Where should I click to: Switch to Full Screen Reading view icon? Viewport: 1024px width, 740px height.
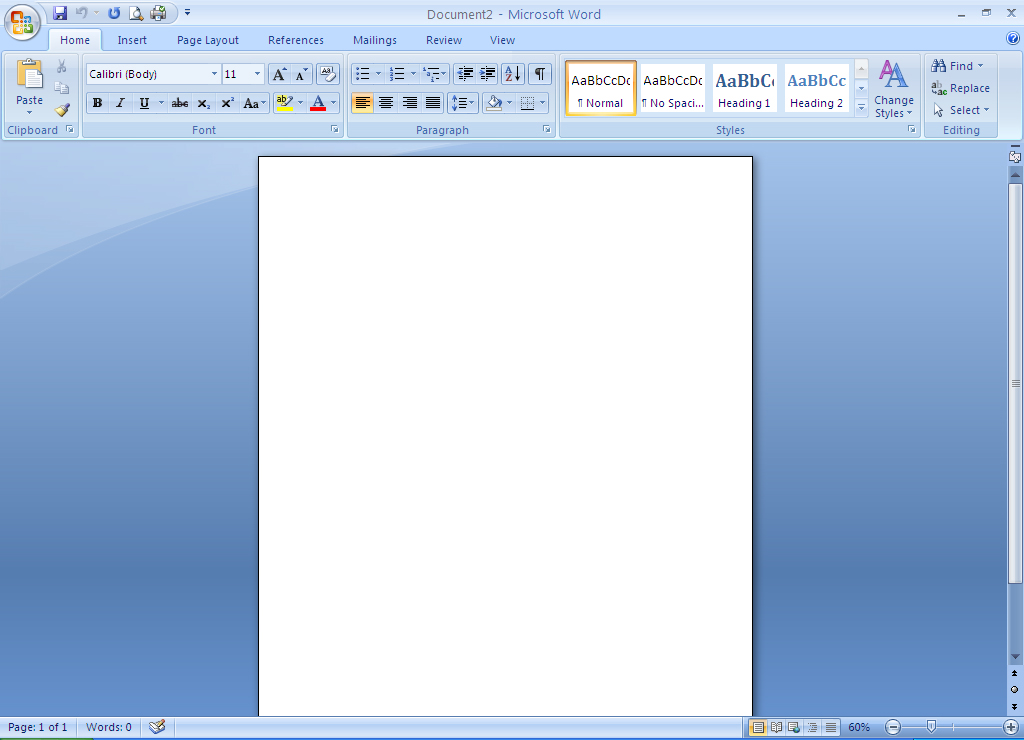(778, 727)
